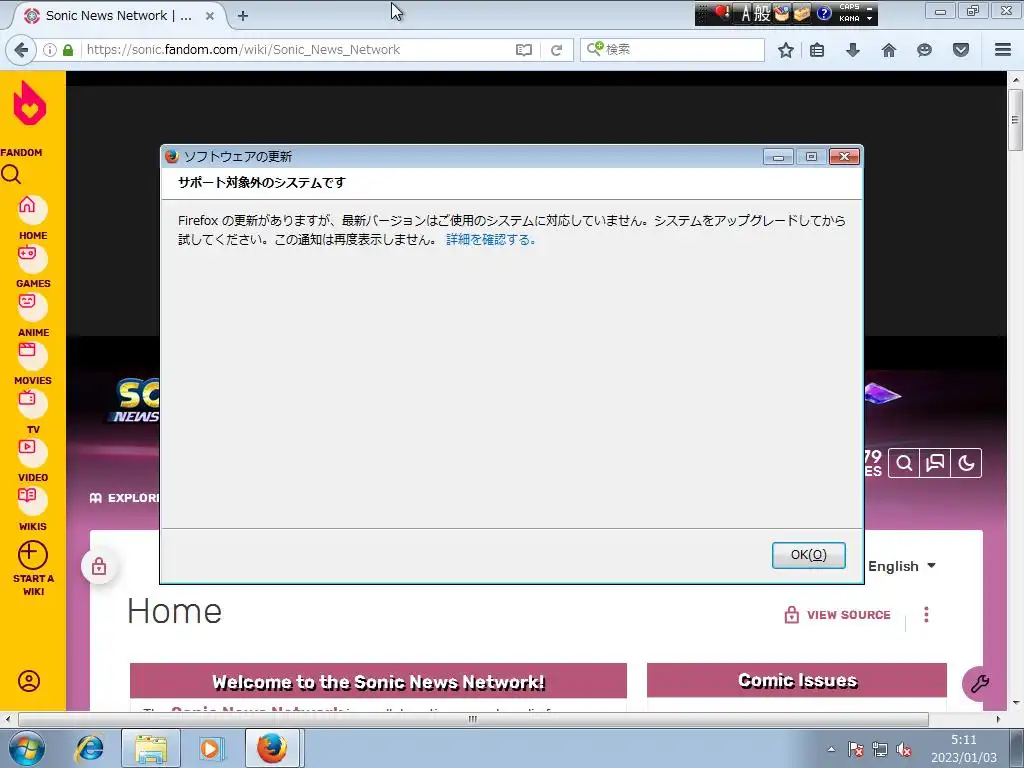
Task: Open Windows Media Player from taskbar
Action: [x=211, y=748]
